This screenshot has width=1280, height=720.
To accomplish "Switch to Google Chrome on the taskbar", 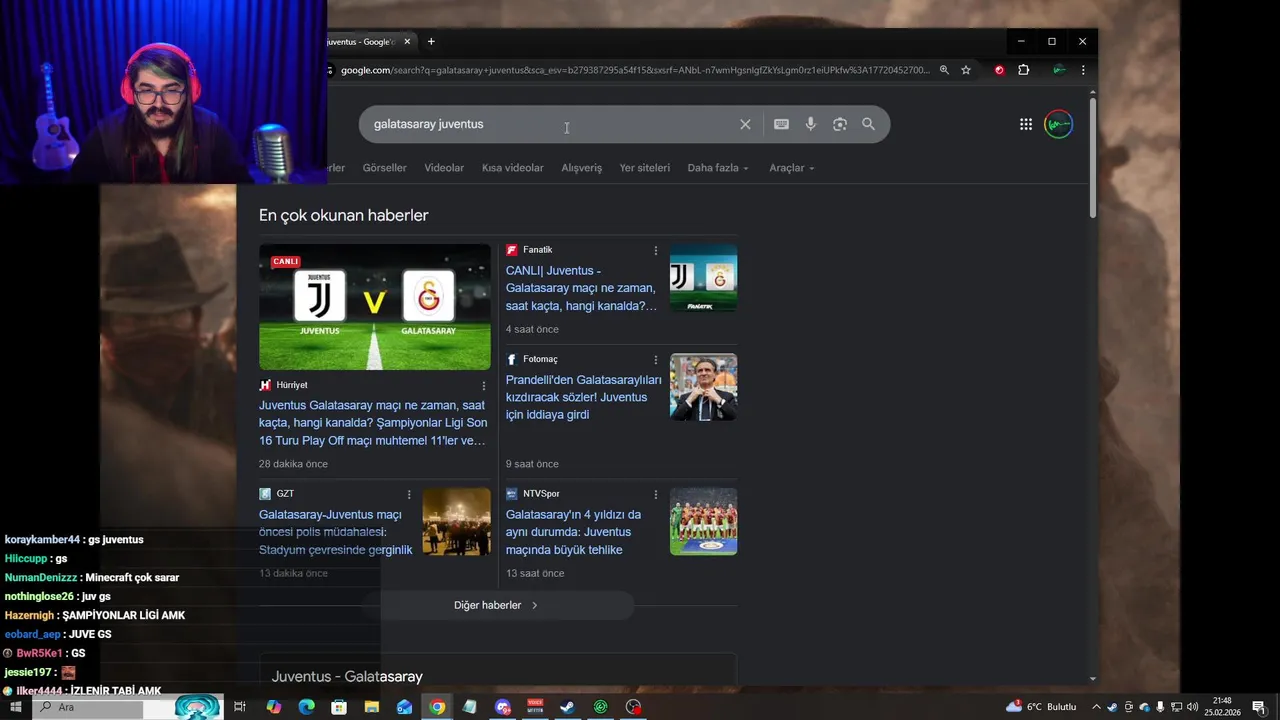I will pyautogui.click(x=437, y=707).
